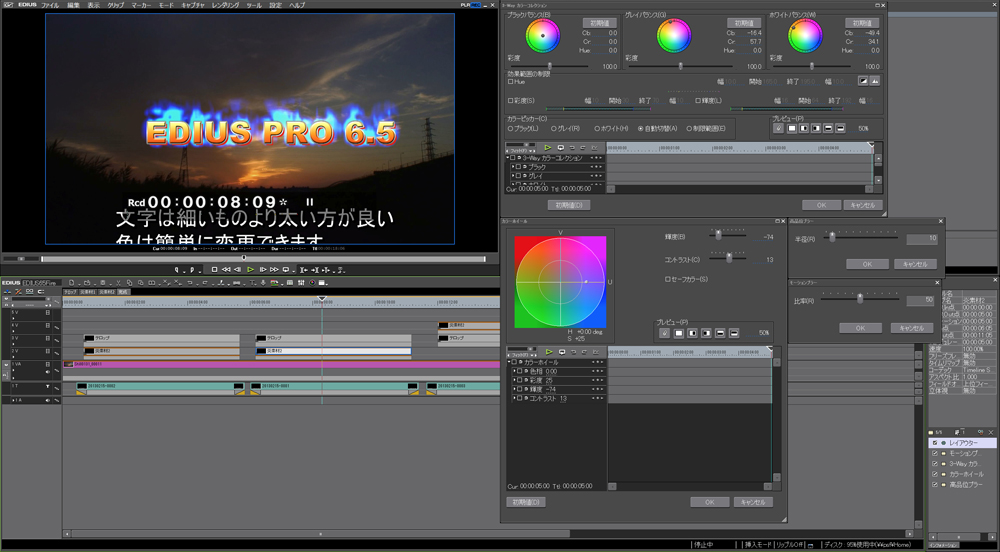
Task: Open the クリップ menu
Action: pyautogui.click(x=115, y=5)
